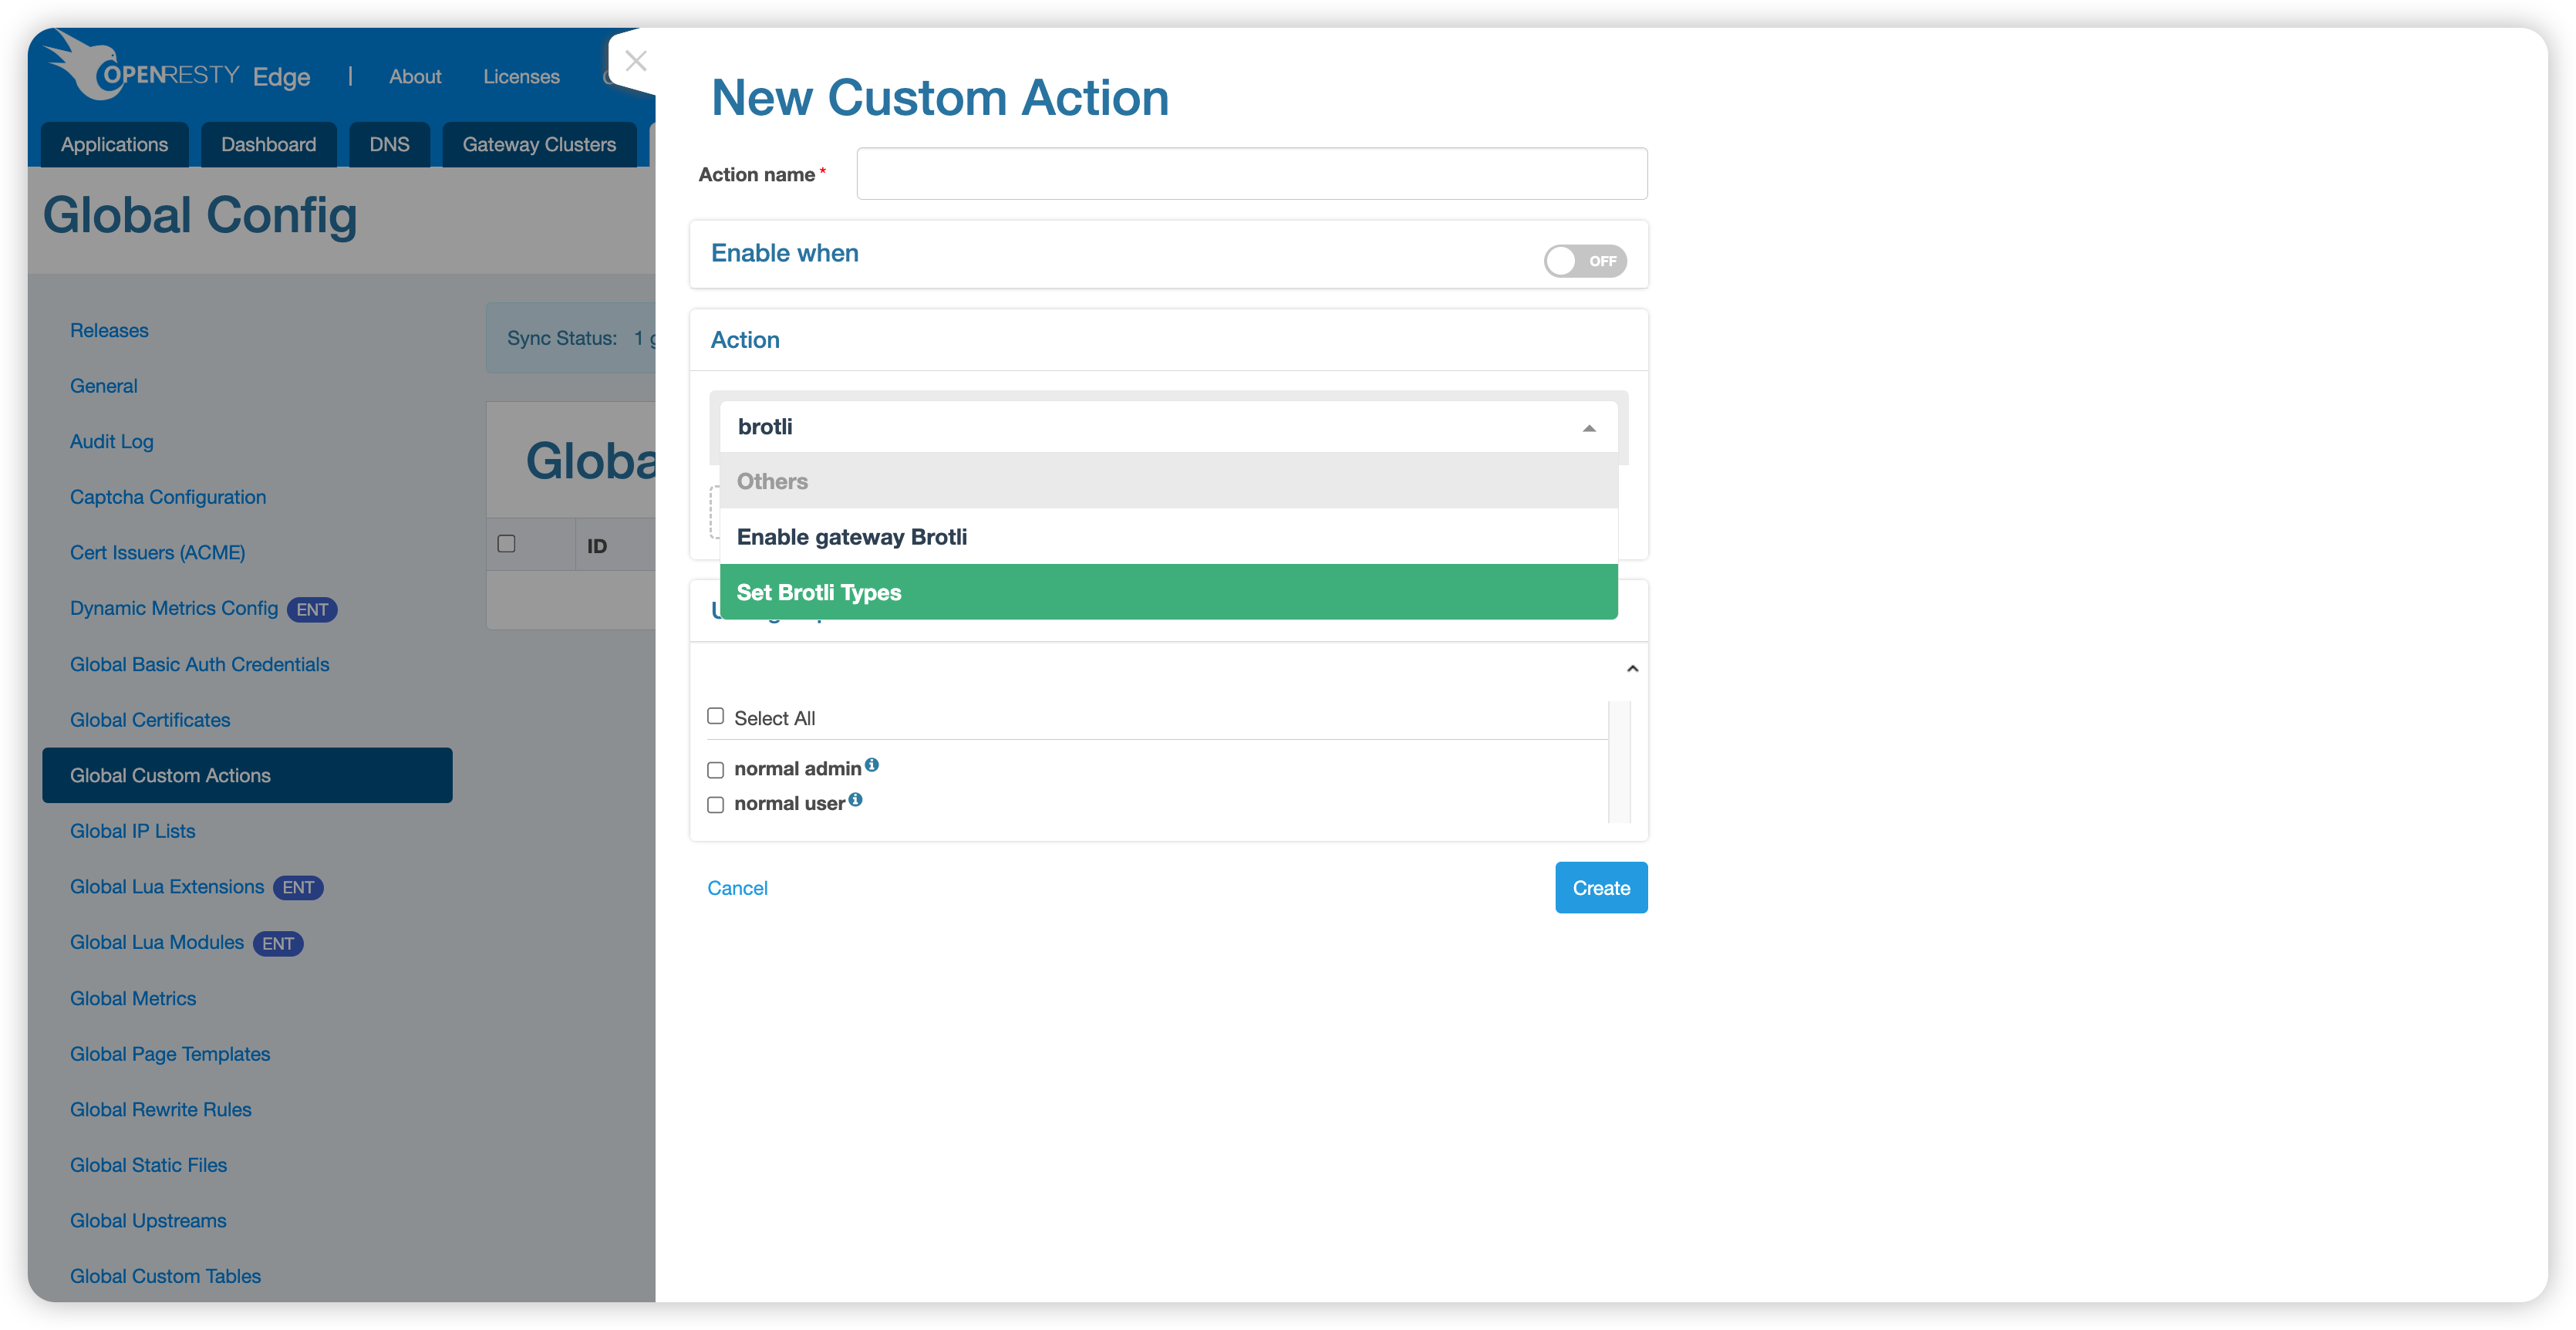Click the ID column header
This screenshot has width=2576, height=1330.
point(597,546)
